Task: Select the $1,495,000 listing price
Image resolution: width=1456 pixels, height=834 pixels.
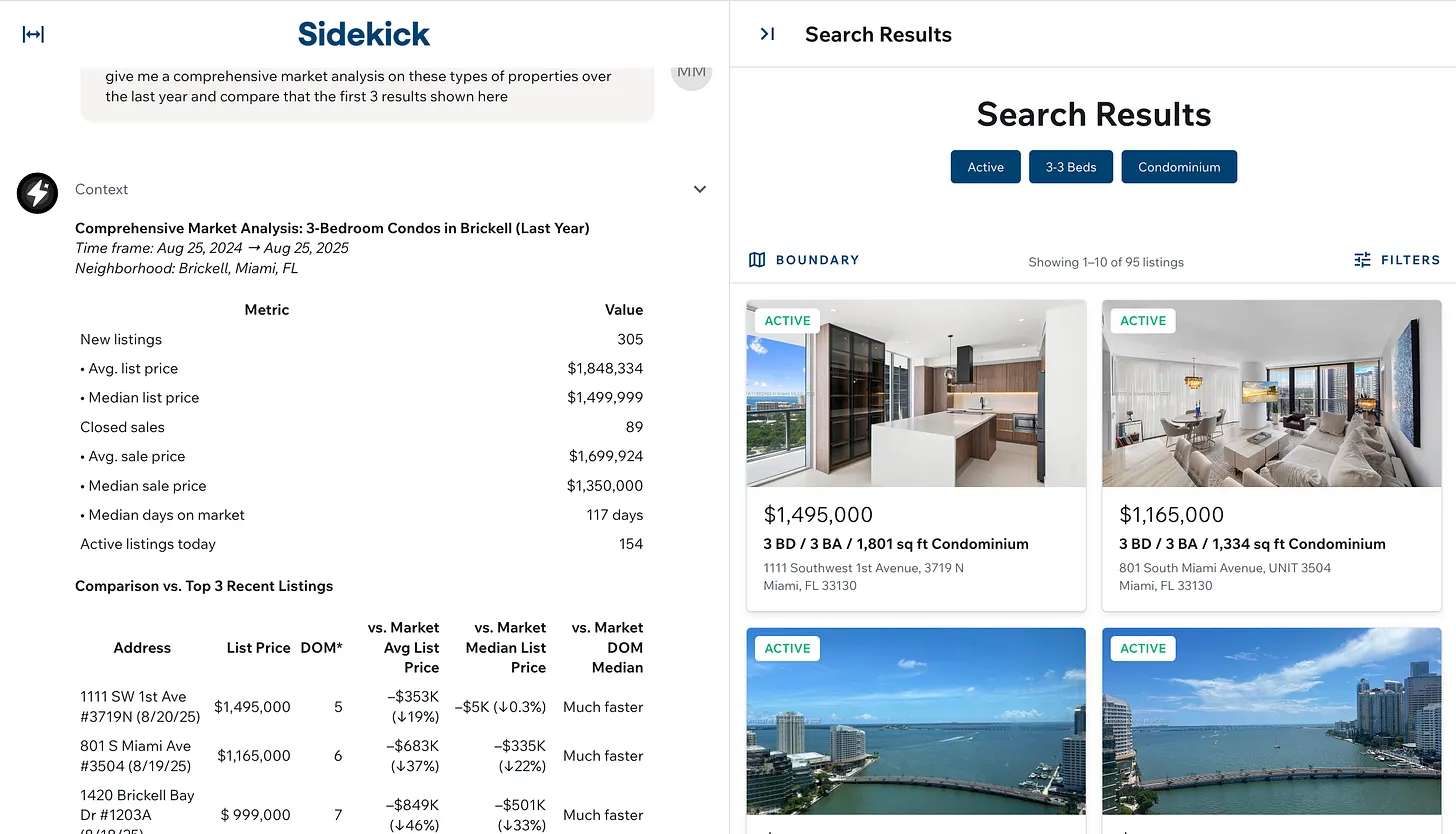Action: pyautogui.click(x=818, y=514)
